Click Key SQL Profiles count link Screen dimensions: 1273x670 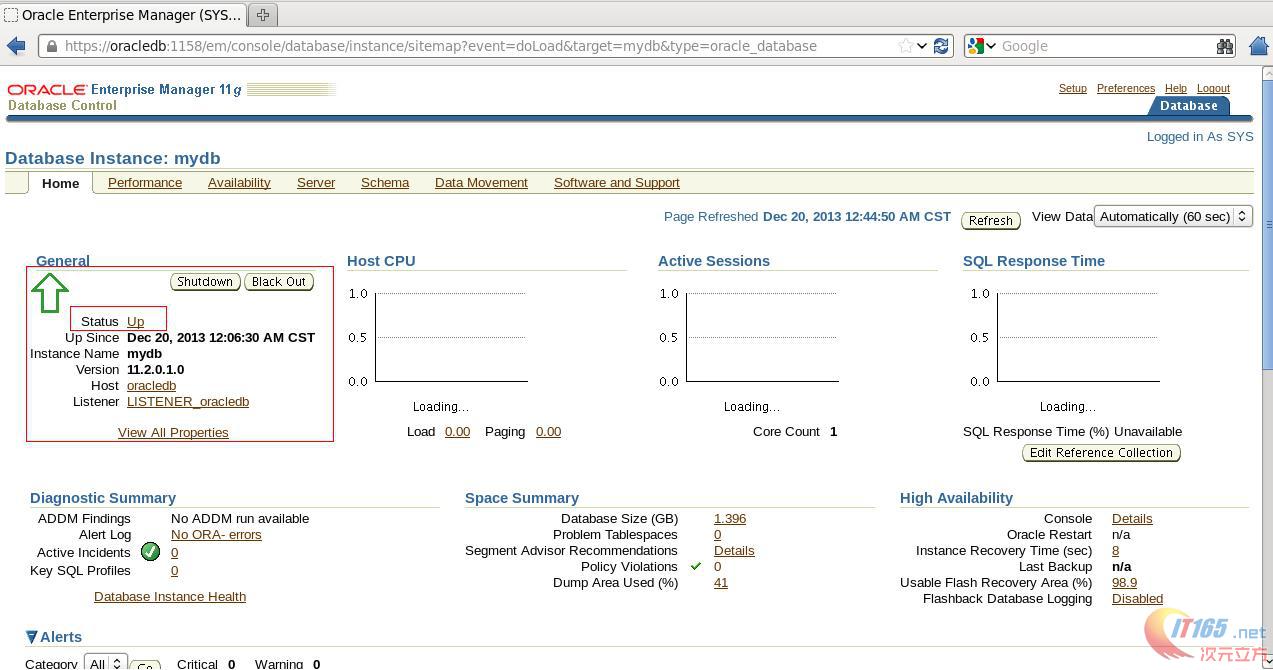tap(174, 570)
